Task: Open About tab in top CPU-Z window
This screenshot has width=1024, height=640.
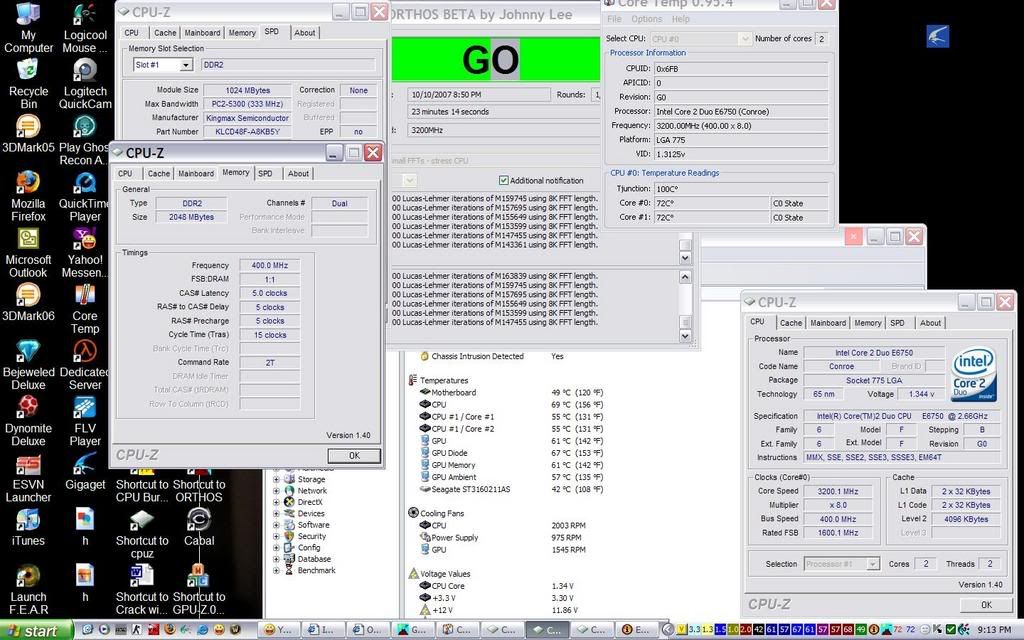Action: (x=304, y=33)
